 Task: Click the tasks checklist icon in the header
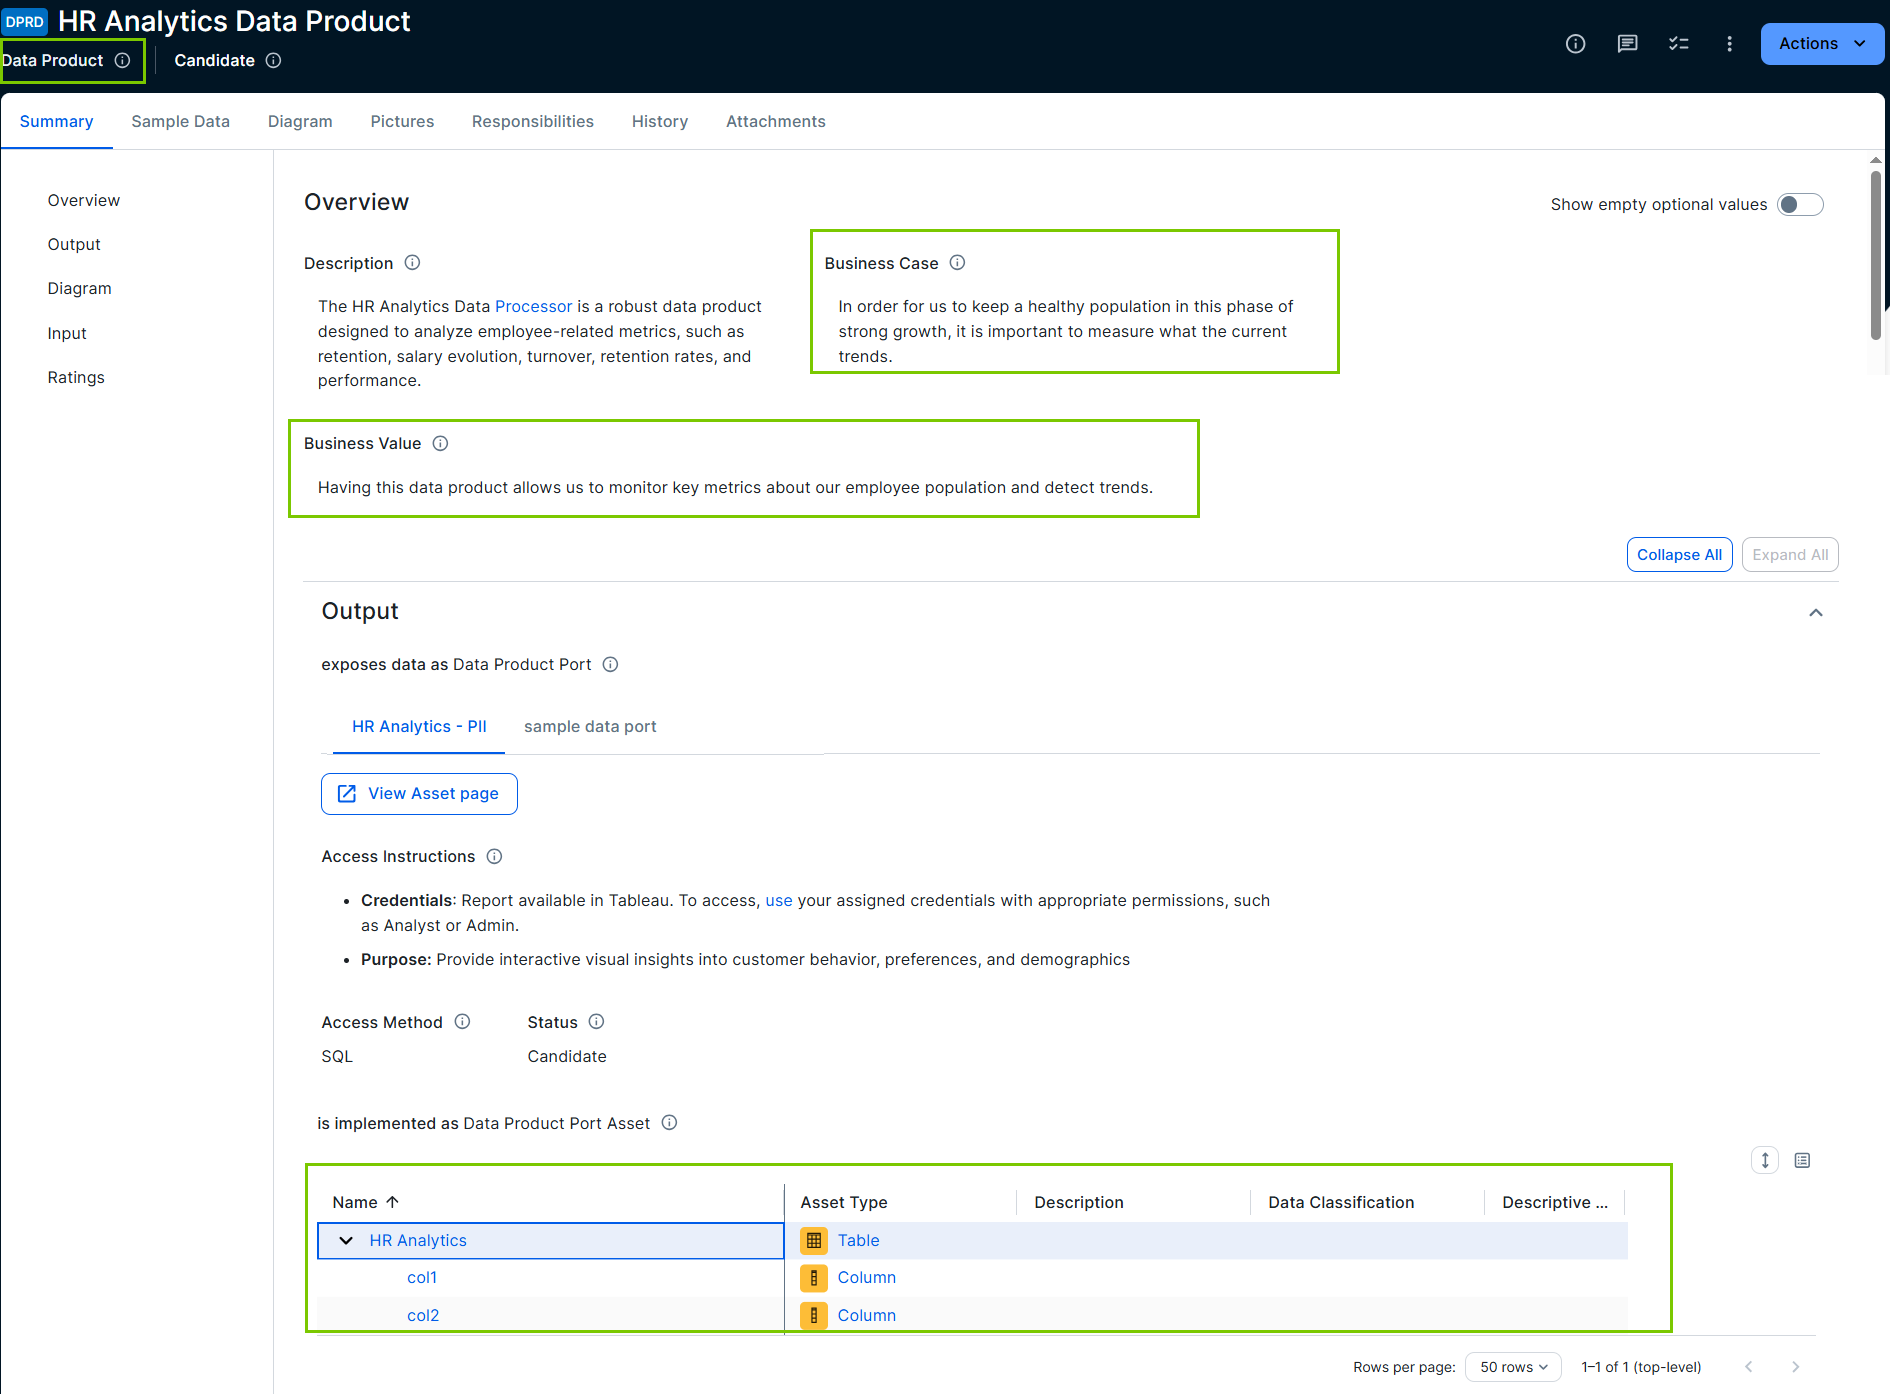1679,43
